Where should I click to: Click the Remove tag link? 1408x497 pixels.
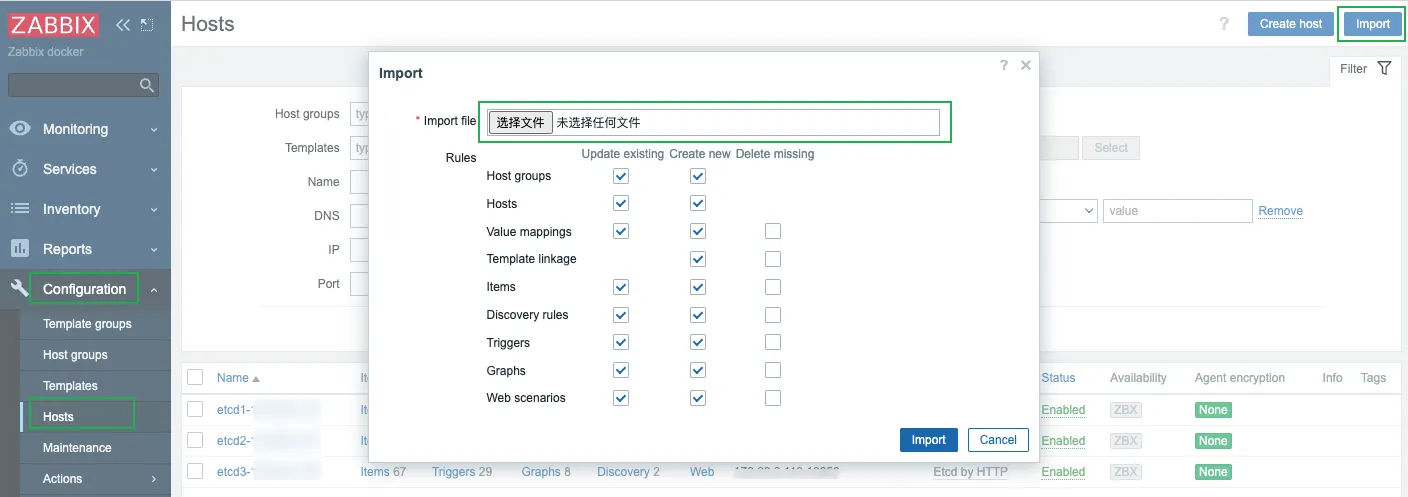pyautogui.click(x=1280, y=211)
